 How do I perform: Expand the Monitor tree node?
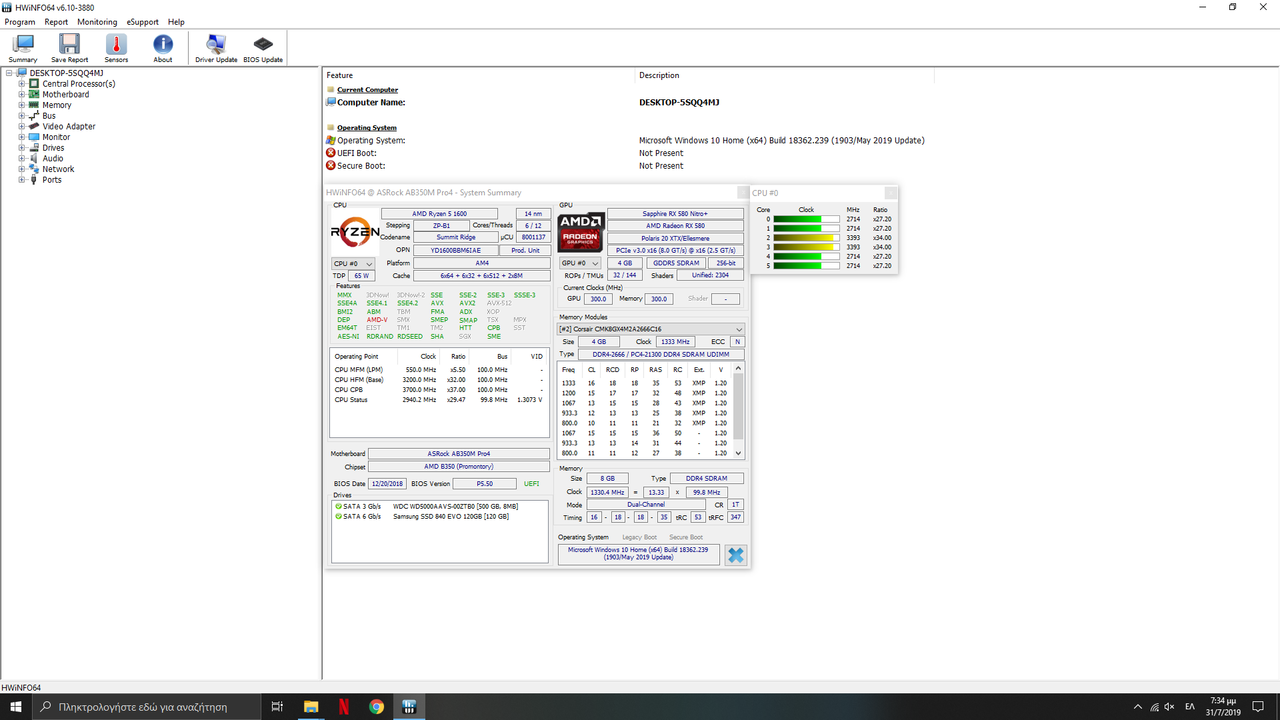(21, 137)
